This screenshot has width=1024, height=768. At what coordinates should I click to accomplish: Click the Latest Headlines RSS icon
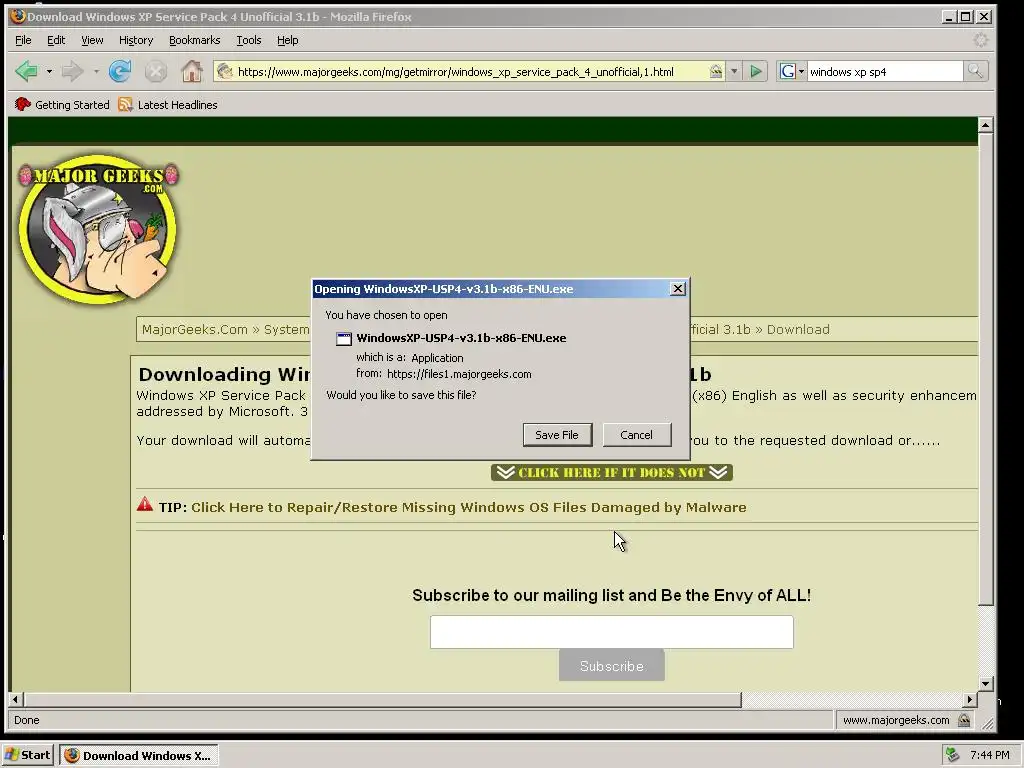pos(125,104)
